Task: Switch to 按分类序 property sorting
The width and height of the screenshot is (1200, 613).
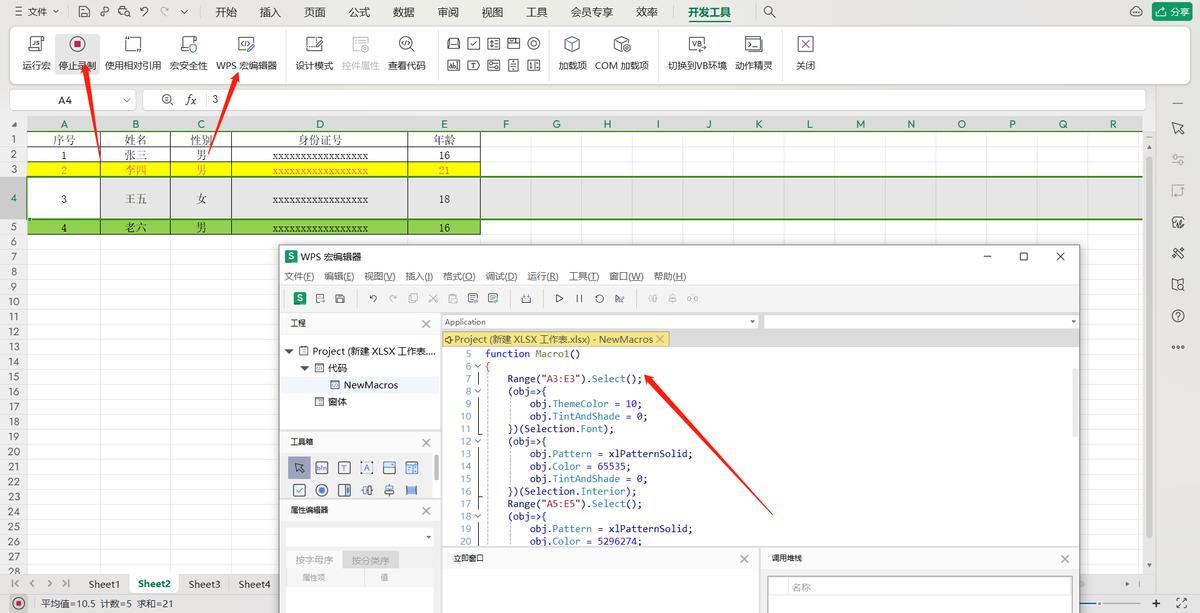Action: click(369, 560)
